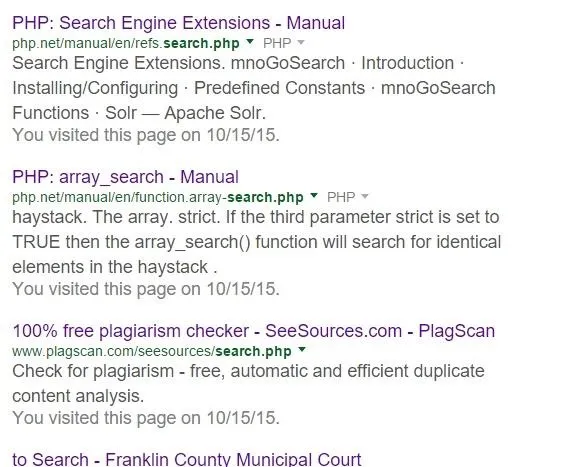586x467 pixels.
Task: Open 100% free plagiarism checker - SeeSources.com result
Action: pos(253,331)
